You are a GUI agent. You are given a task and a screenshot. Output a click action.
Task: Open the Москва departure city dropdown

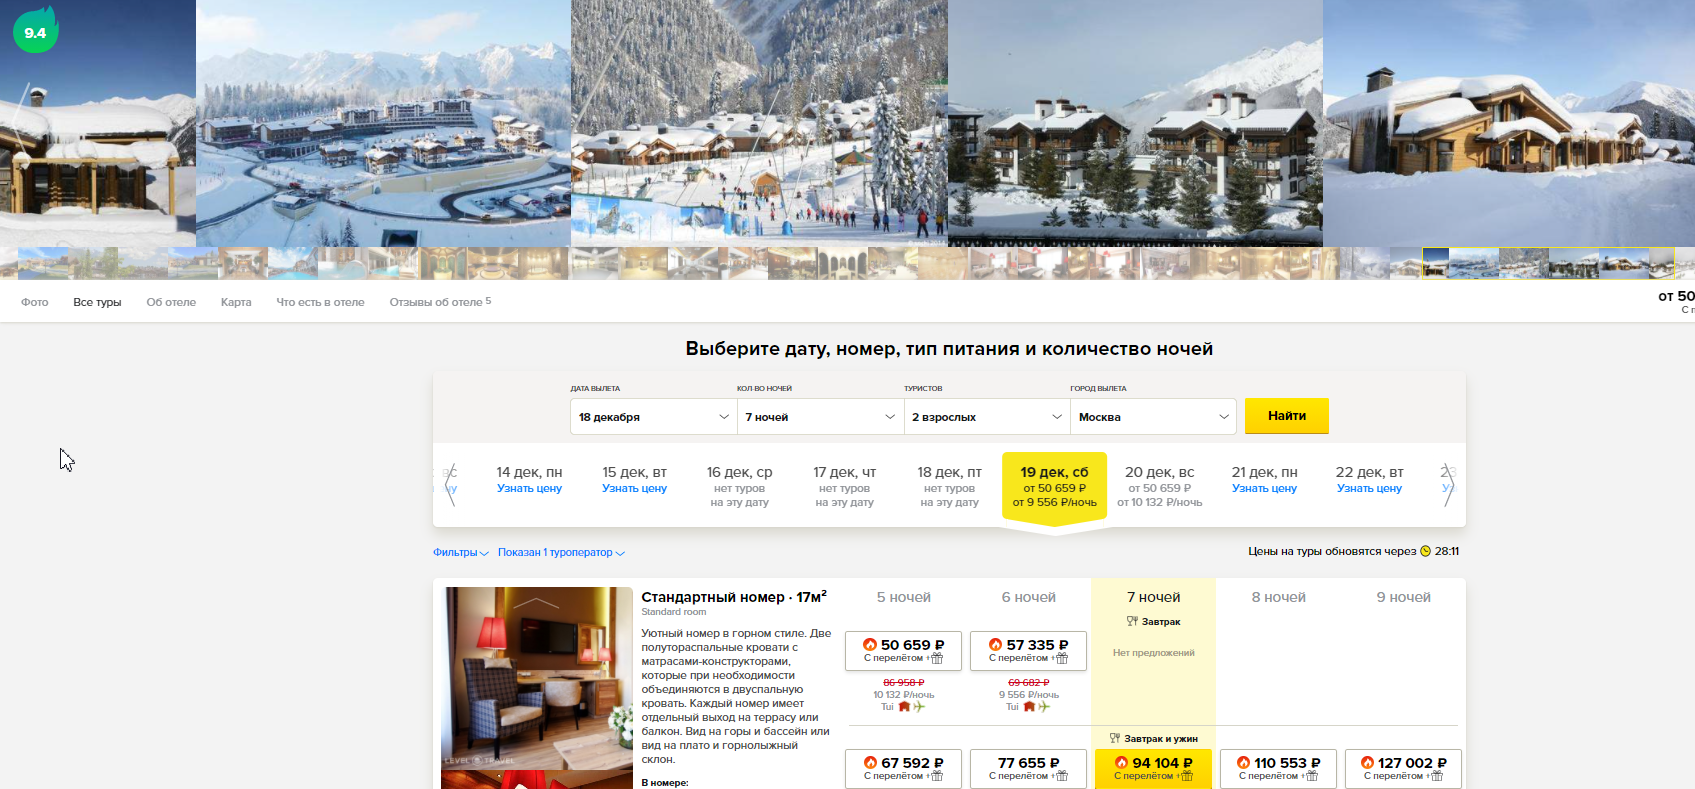[1153, 417]
